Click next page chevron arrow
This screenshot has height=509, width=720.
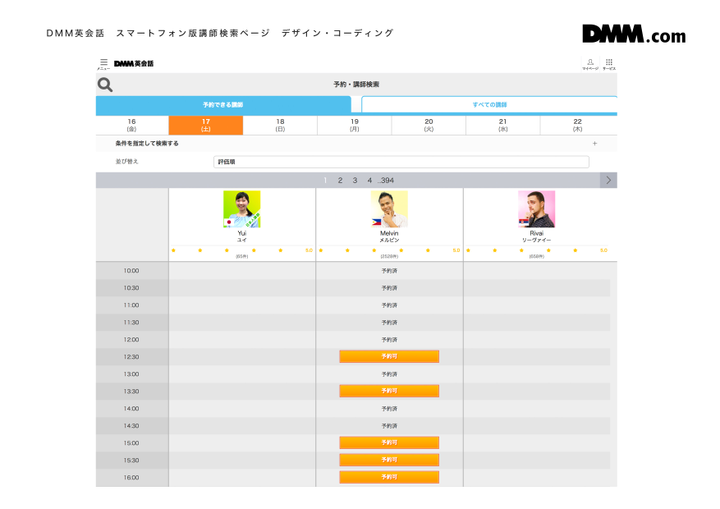[608, 180]
